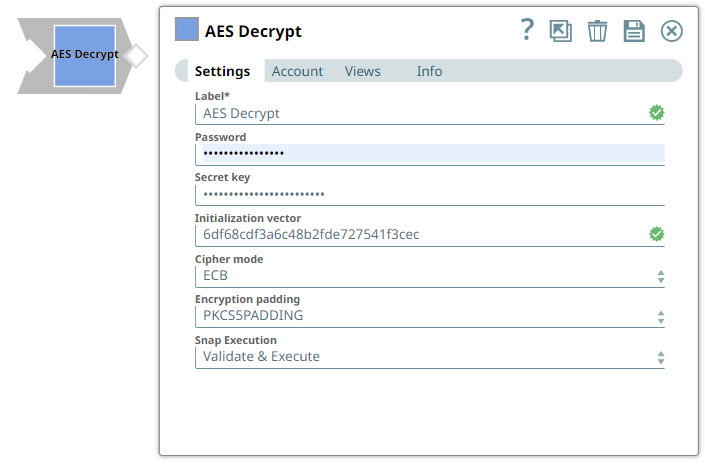Viewport: 705px width, 464px height.
Task: Expand the Cipher mode dropdown
Action: click(x=429, y=276)
